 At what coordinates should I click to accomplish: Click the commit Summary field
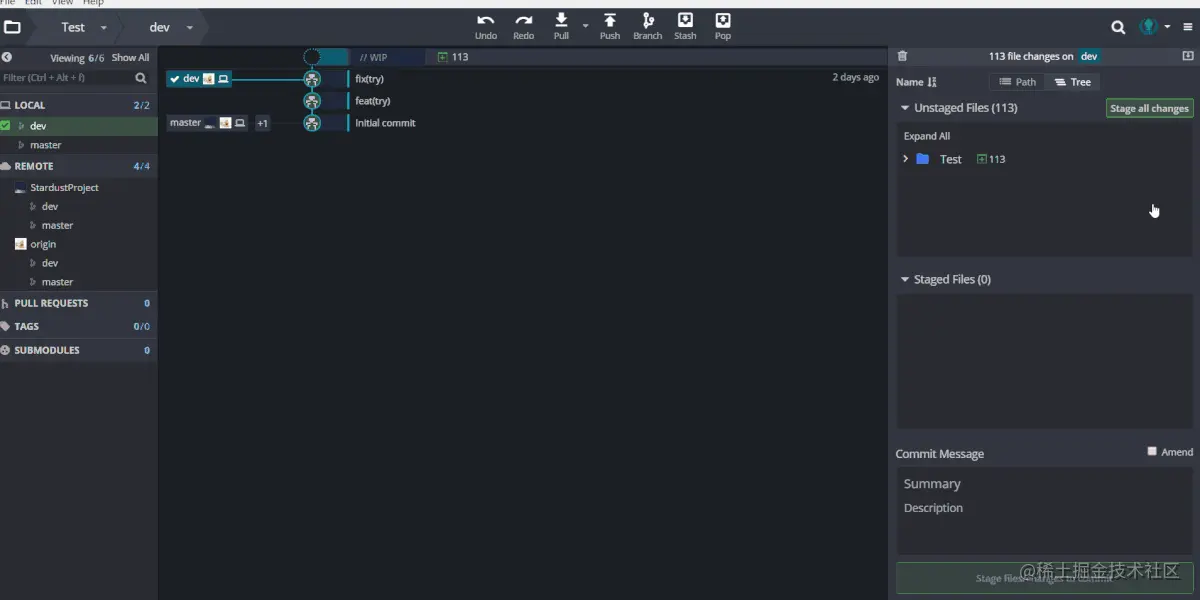pos(1044,484)
